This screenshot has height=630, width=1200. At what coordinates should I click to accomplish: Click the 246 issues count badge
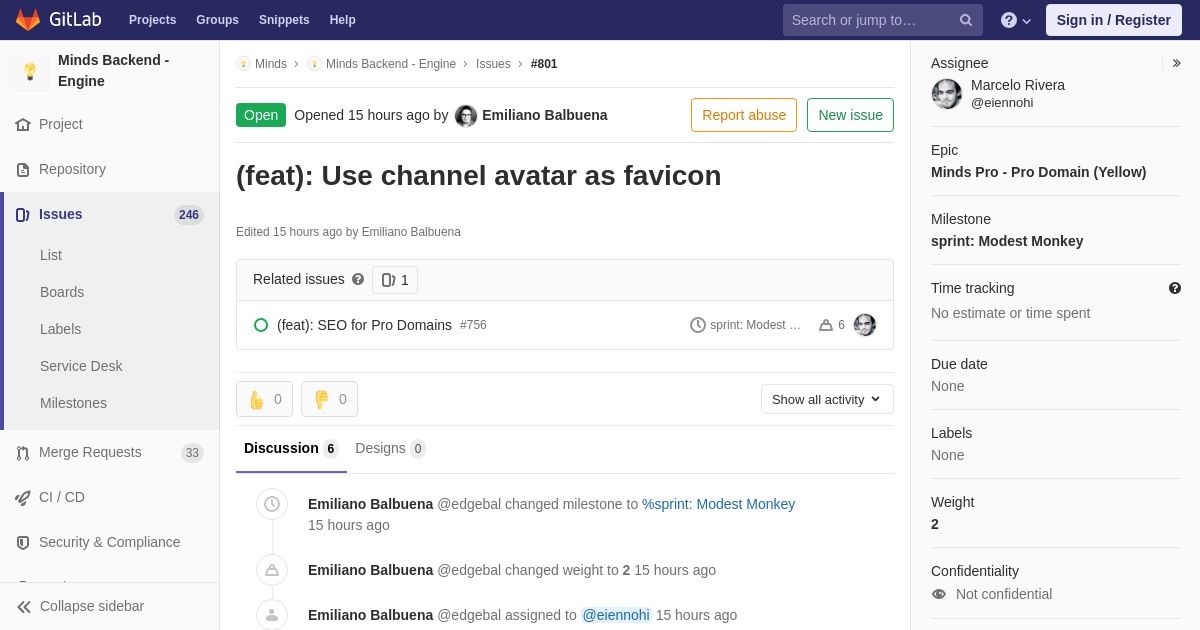pos(189,215)
